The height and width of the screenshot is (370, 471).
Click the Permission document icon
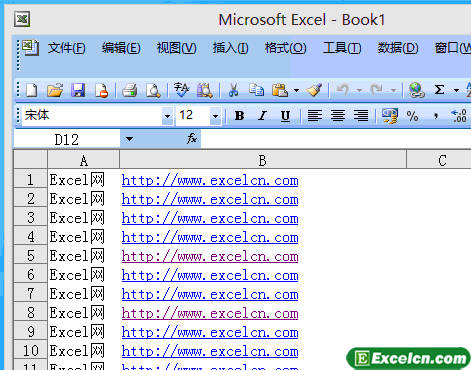[x=101, y=90]
